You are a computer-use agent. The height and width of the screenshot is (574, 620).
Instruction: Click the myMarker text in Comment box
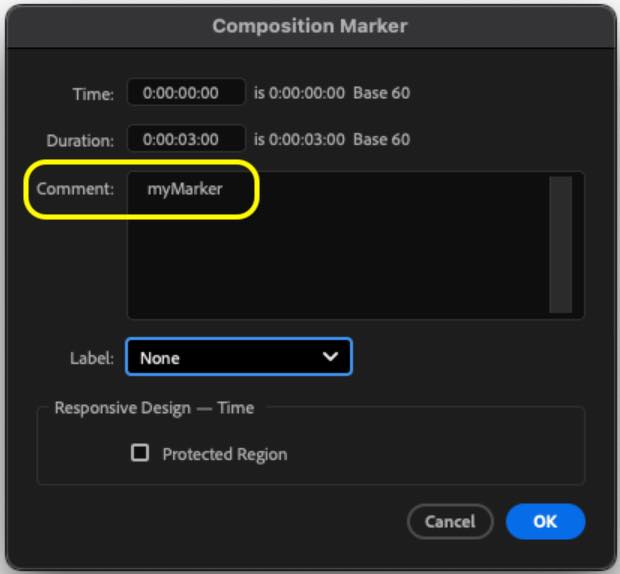click(x=178, y=188)
